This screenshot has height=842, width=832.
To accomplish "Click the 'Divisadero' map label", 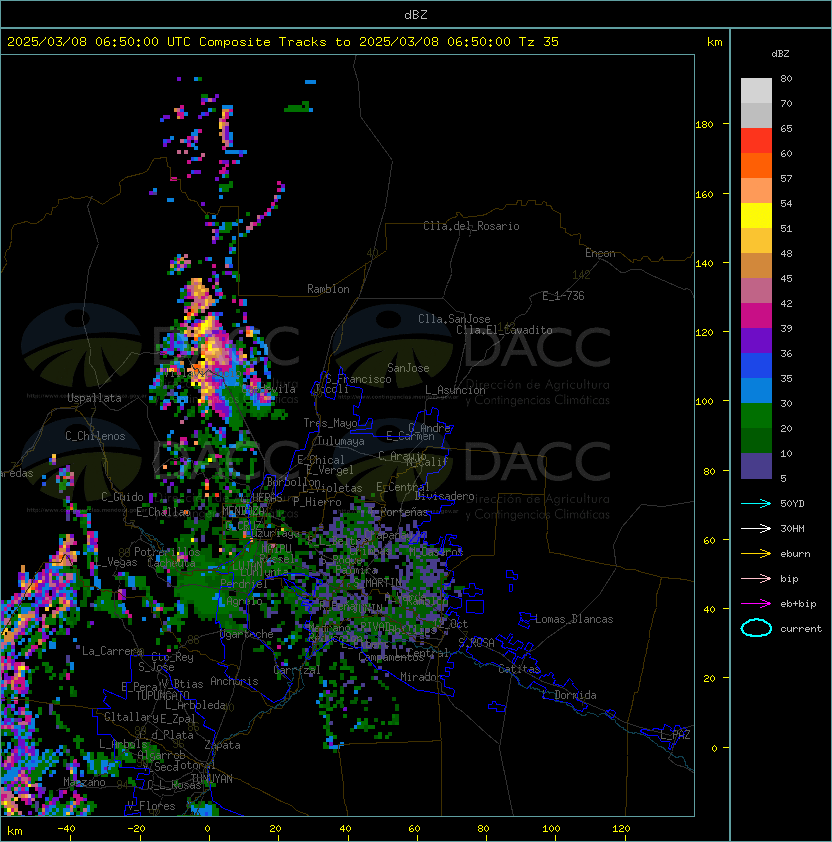I will point(445,496).
